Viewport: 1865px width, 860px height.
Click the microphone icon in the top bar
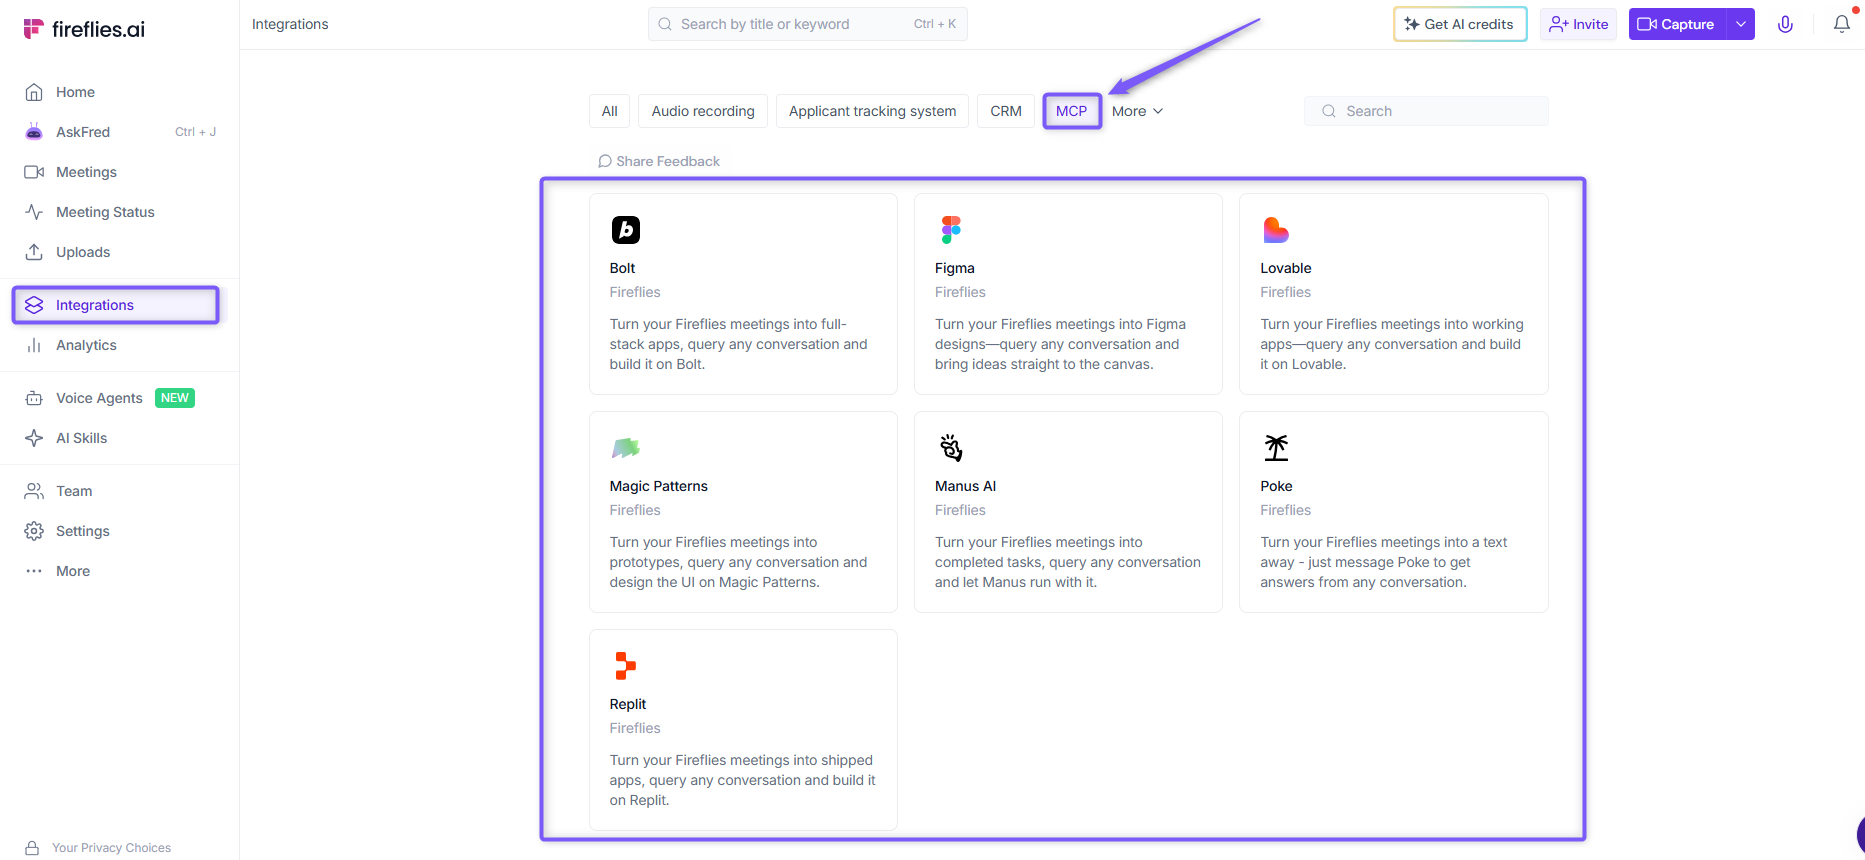[x=1785, y=24]
